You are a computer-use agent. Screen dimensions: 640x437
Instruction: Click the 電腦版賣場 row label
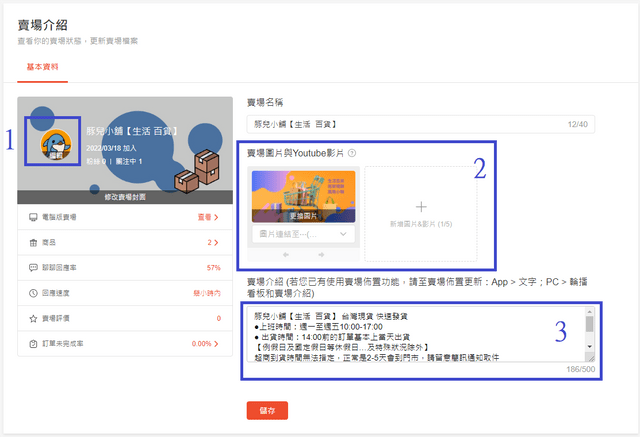coord(59,217)
